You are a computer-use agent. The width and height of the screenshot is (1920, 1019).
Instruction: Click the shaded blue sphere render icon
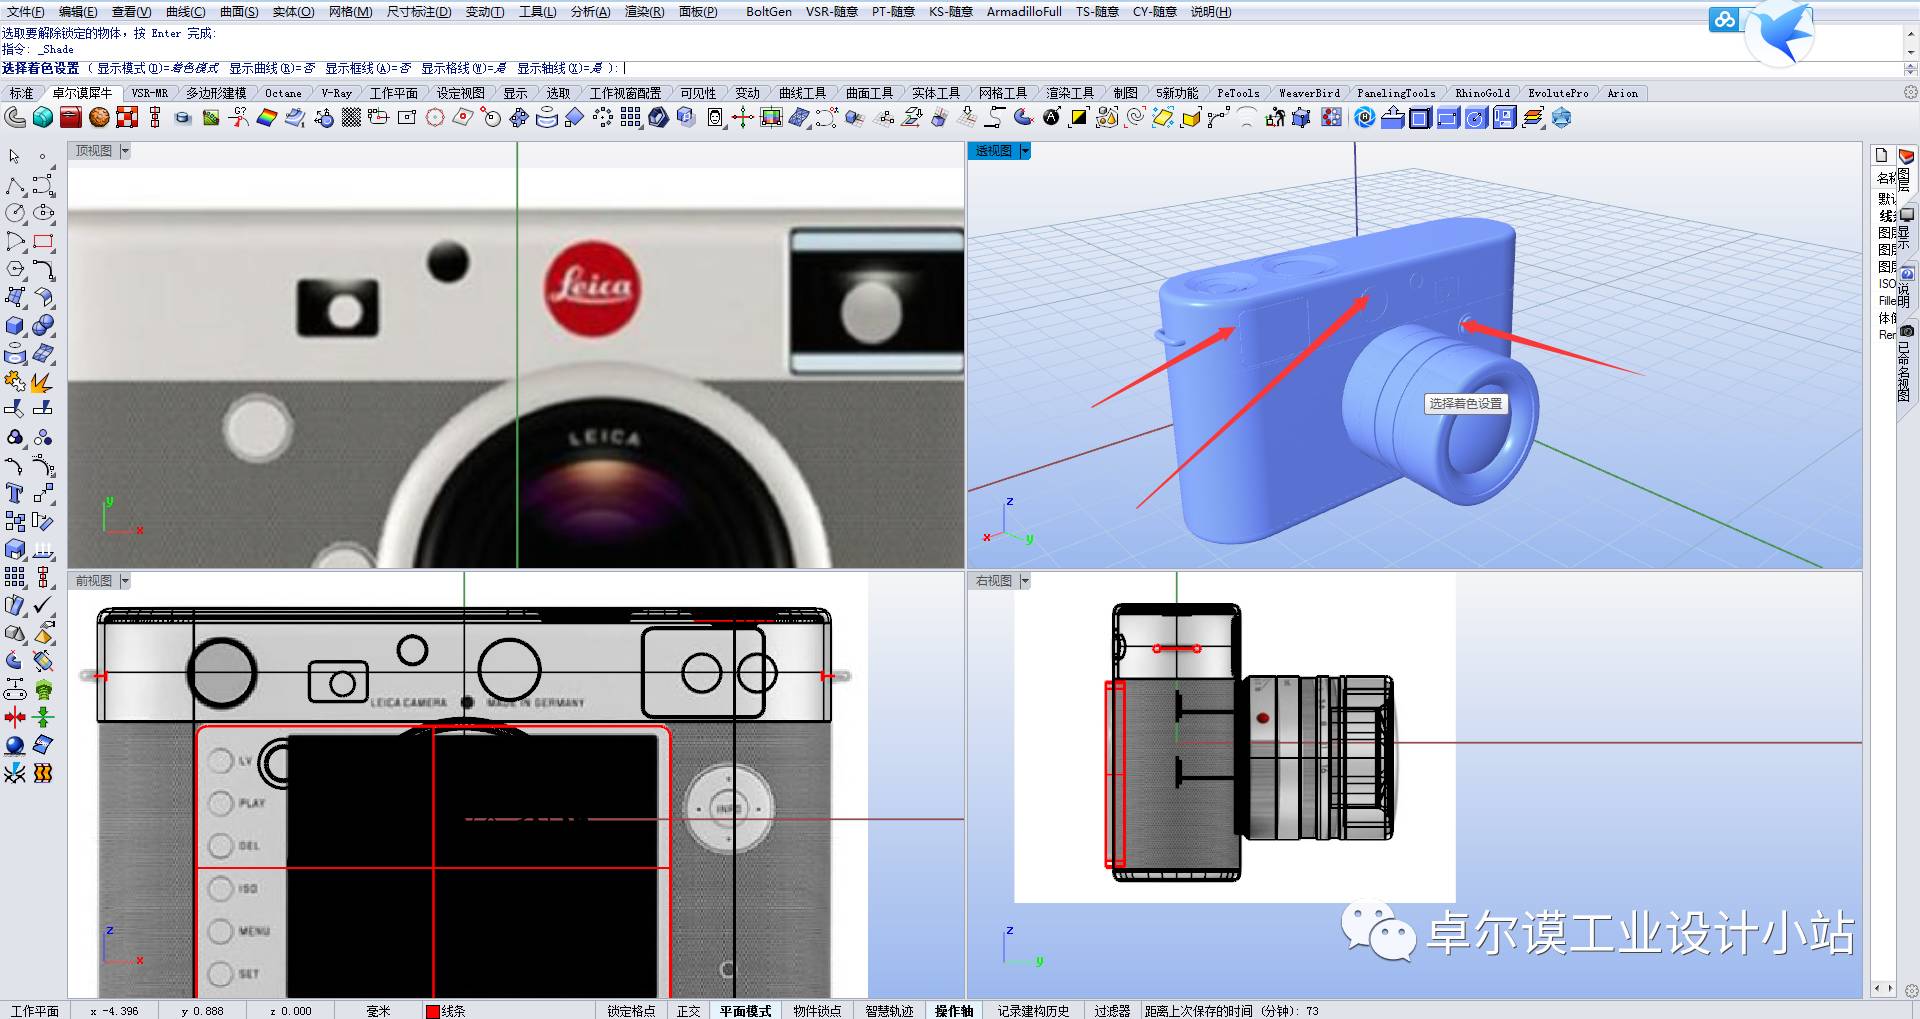pyautogui.click(x=14, y=745)
